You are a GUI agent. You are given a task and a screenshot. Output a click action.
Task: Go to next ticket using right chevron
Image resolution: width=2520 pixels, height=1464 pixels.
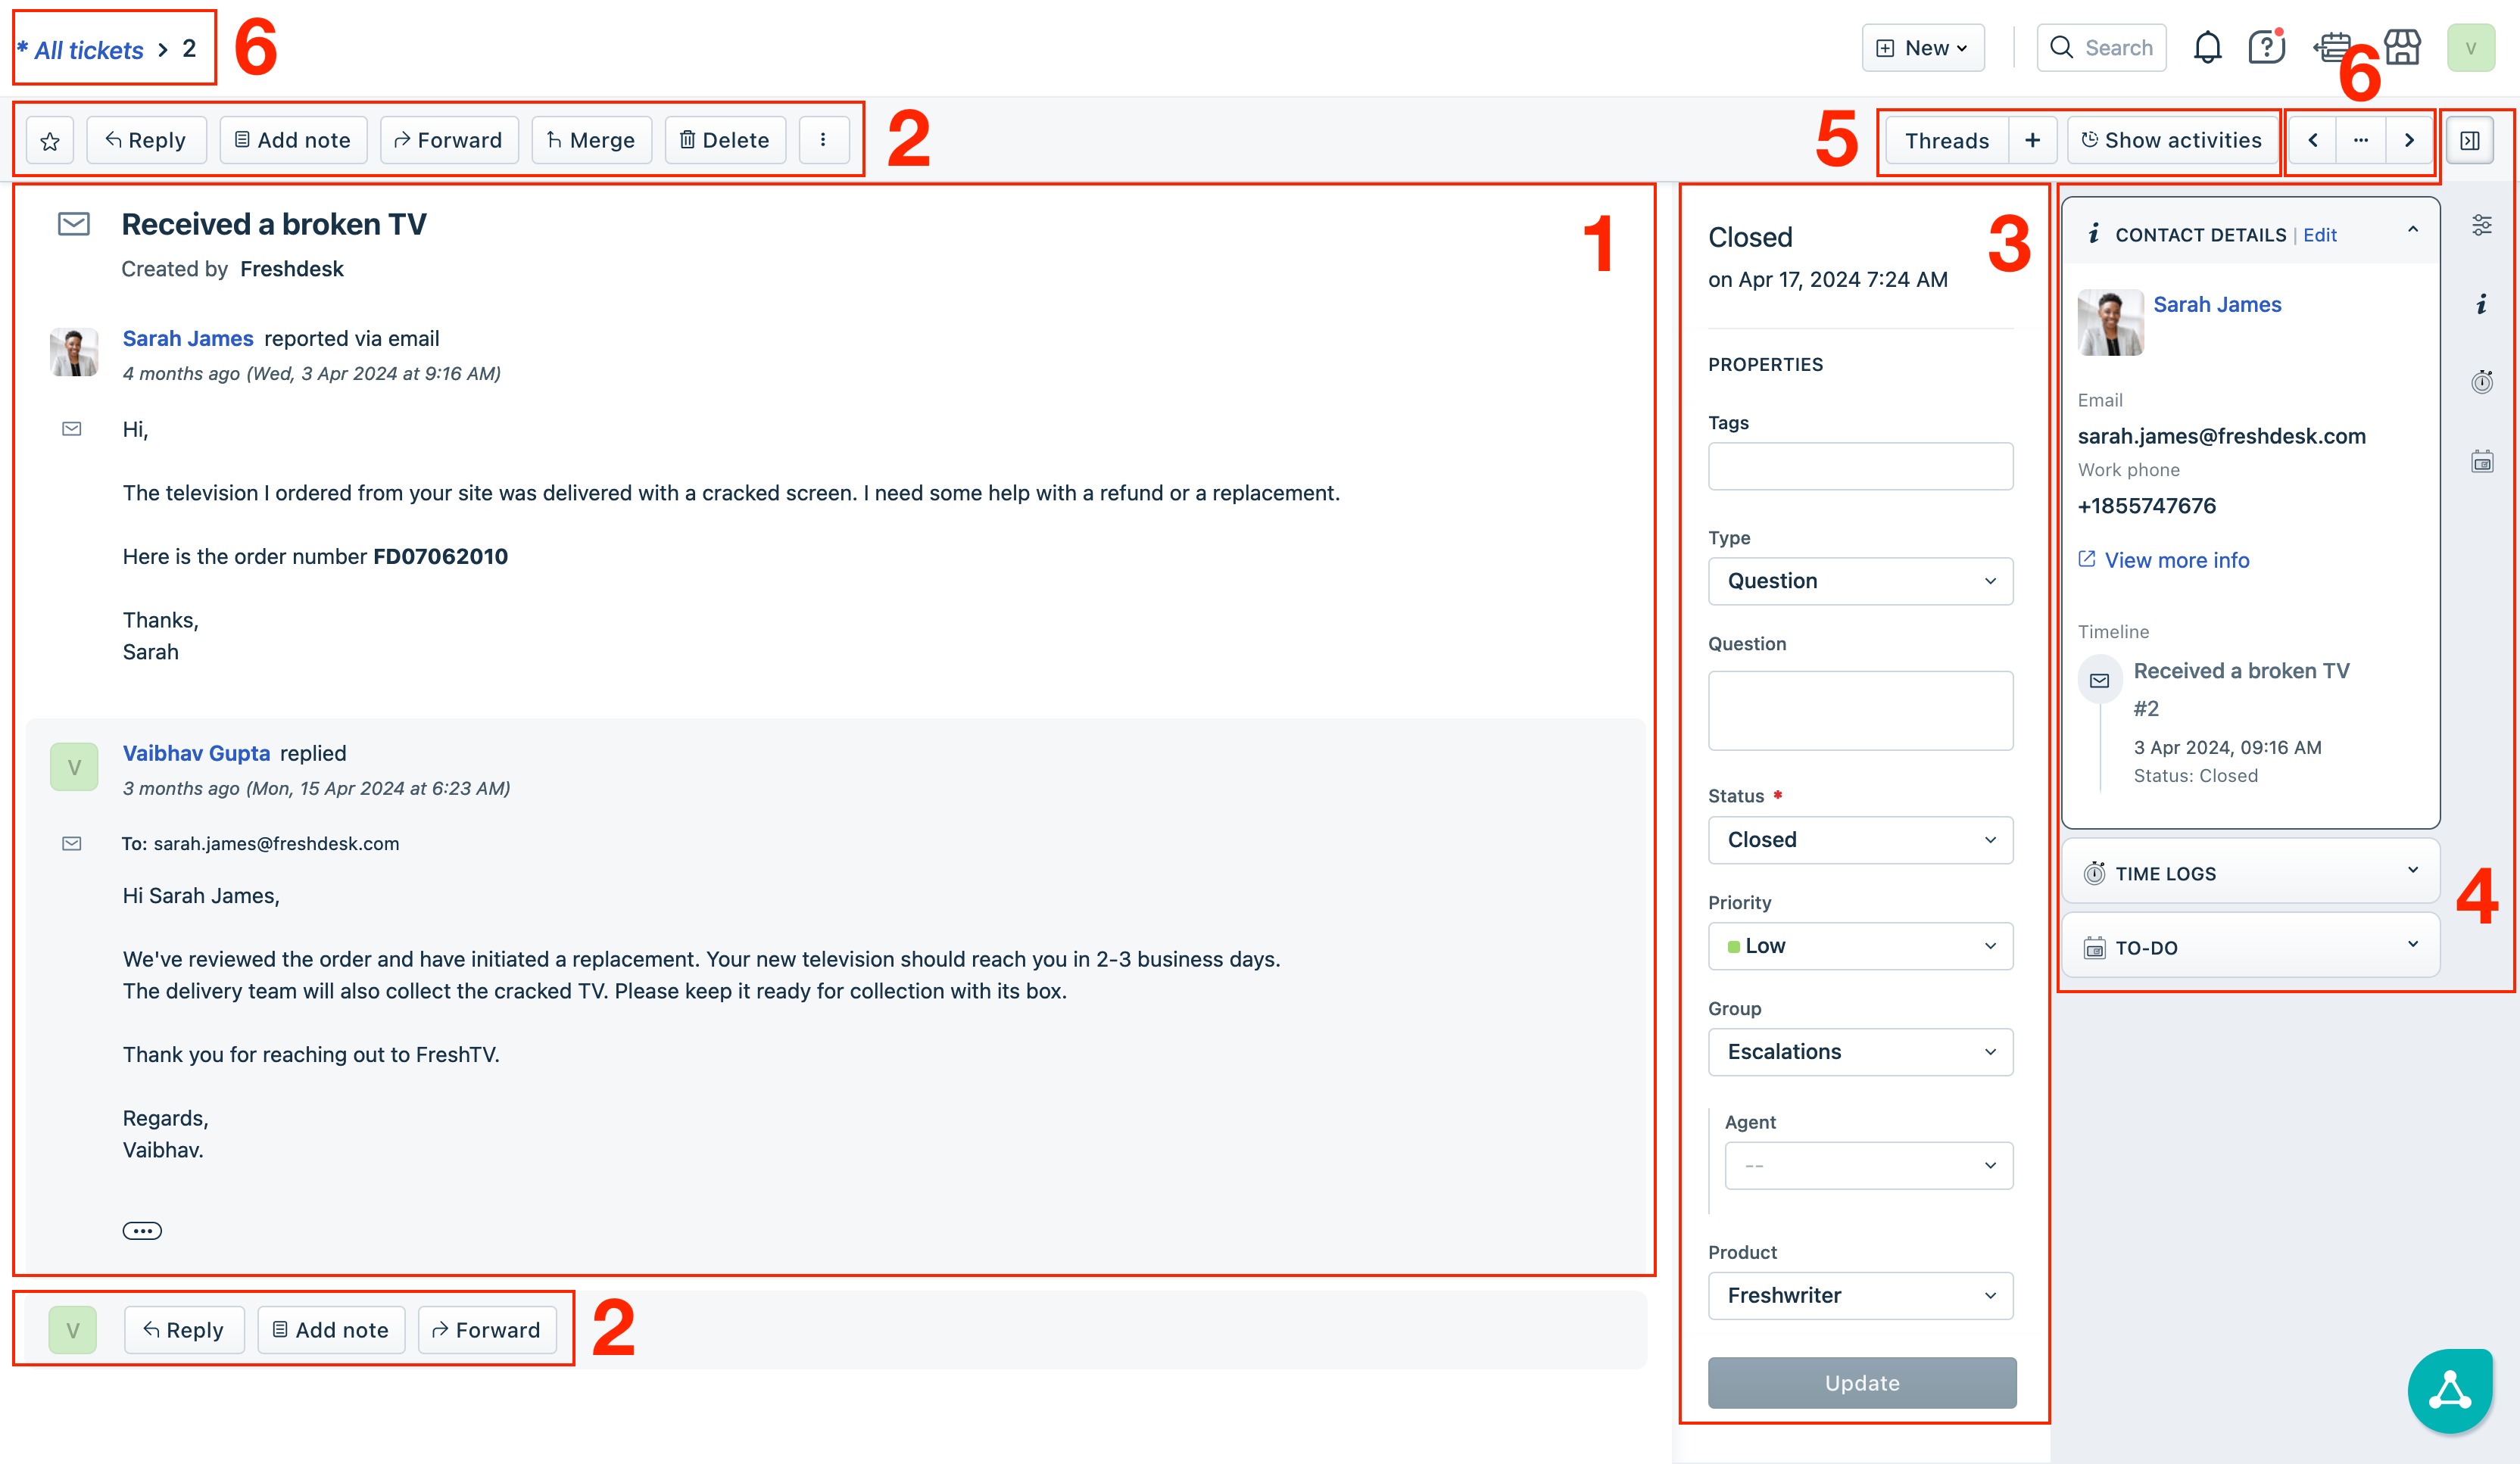[2409, 141]
